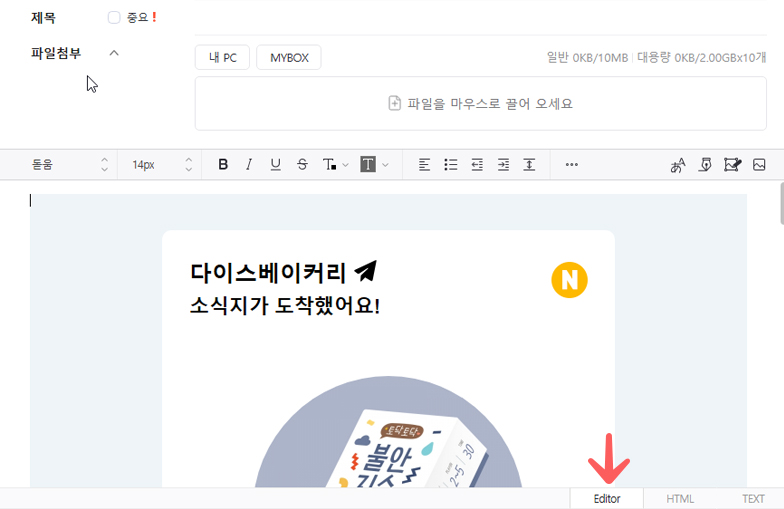Click the yellow N logo badge
This screenshot has height=509, width=784.
tap(569, 280)
